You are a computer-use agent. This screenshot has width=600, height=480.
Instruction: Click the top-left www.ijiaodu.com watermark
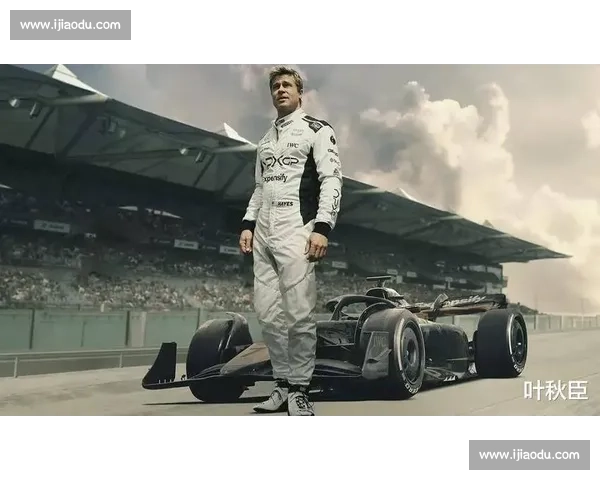tap(71, 24)
